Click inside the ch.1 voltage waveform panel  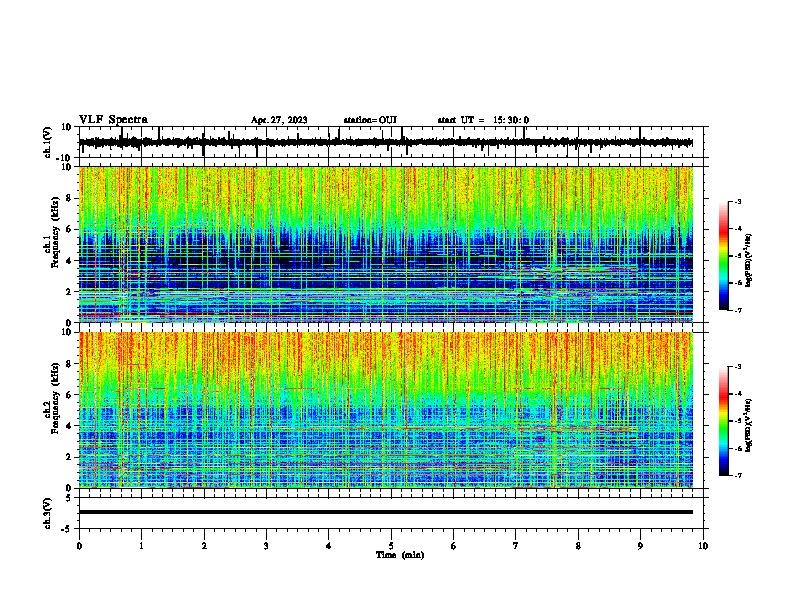click(393, 142)
